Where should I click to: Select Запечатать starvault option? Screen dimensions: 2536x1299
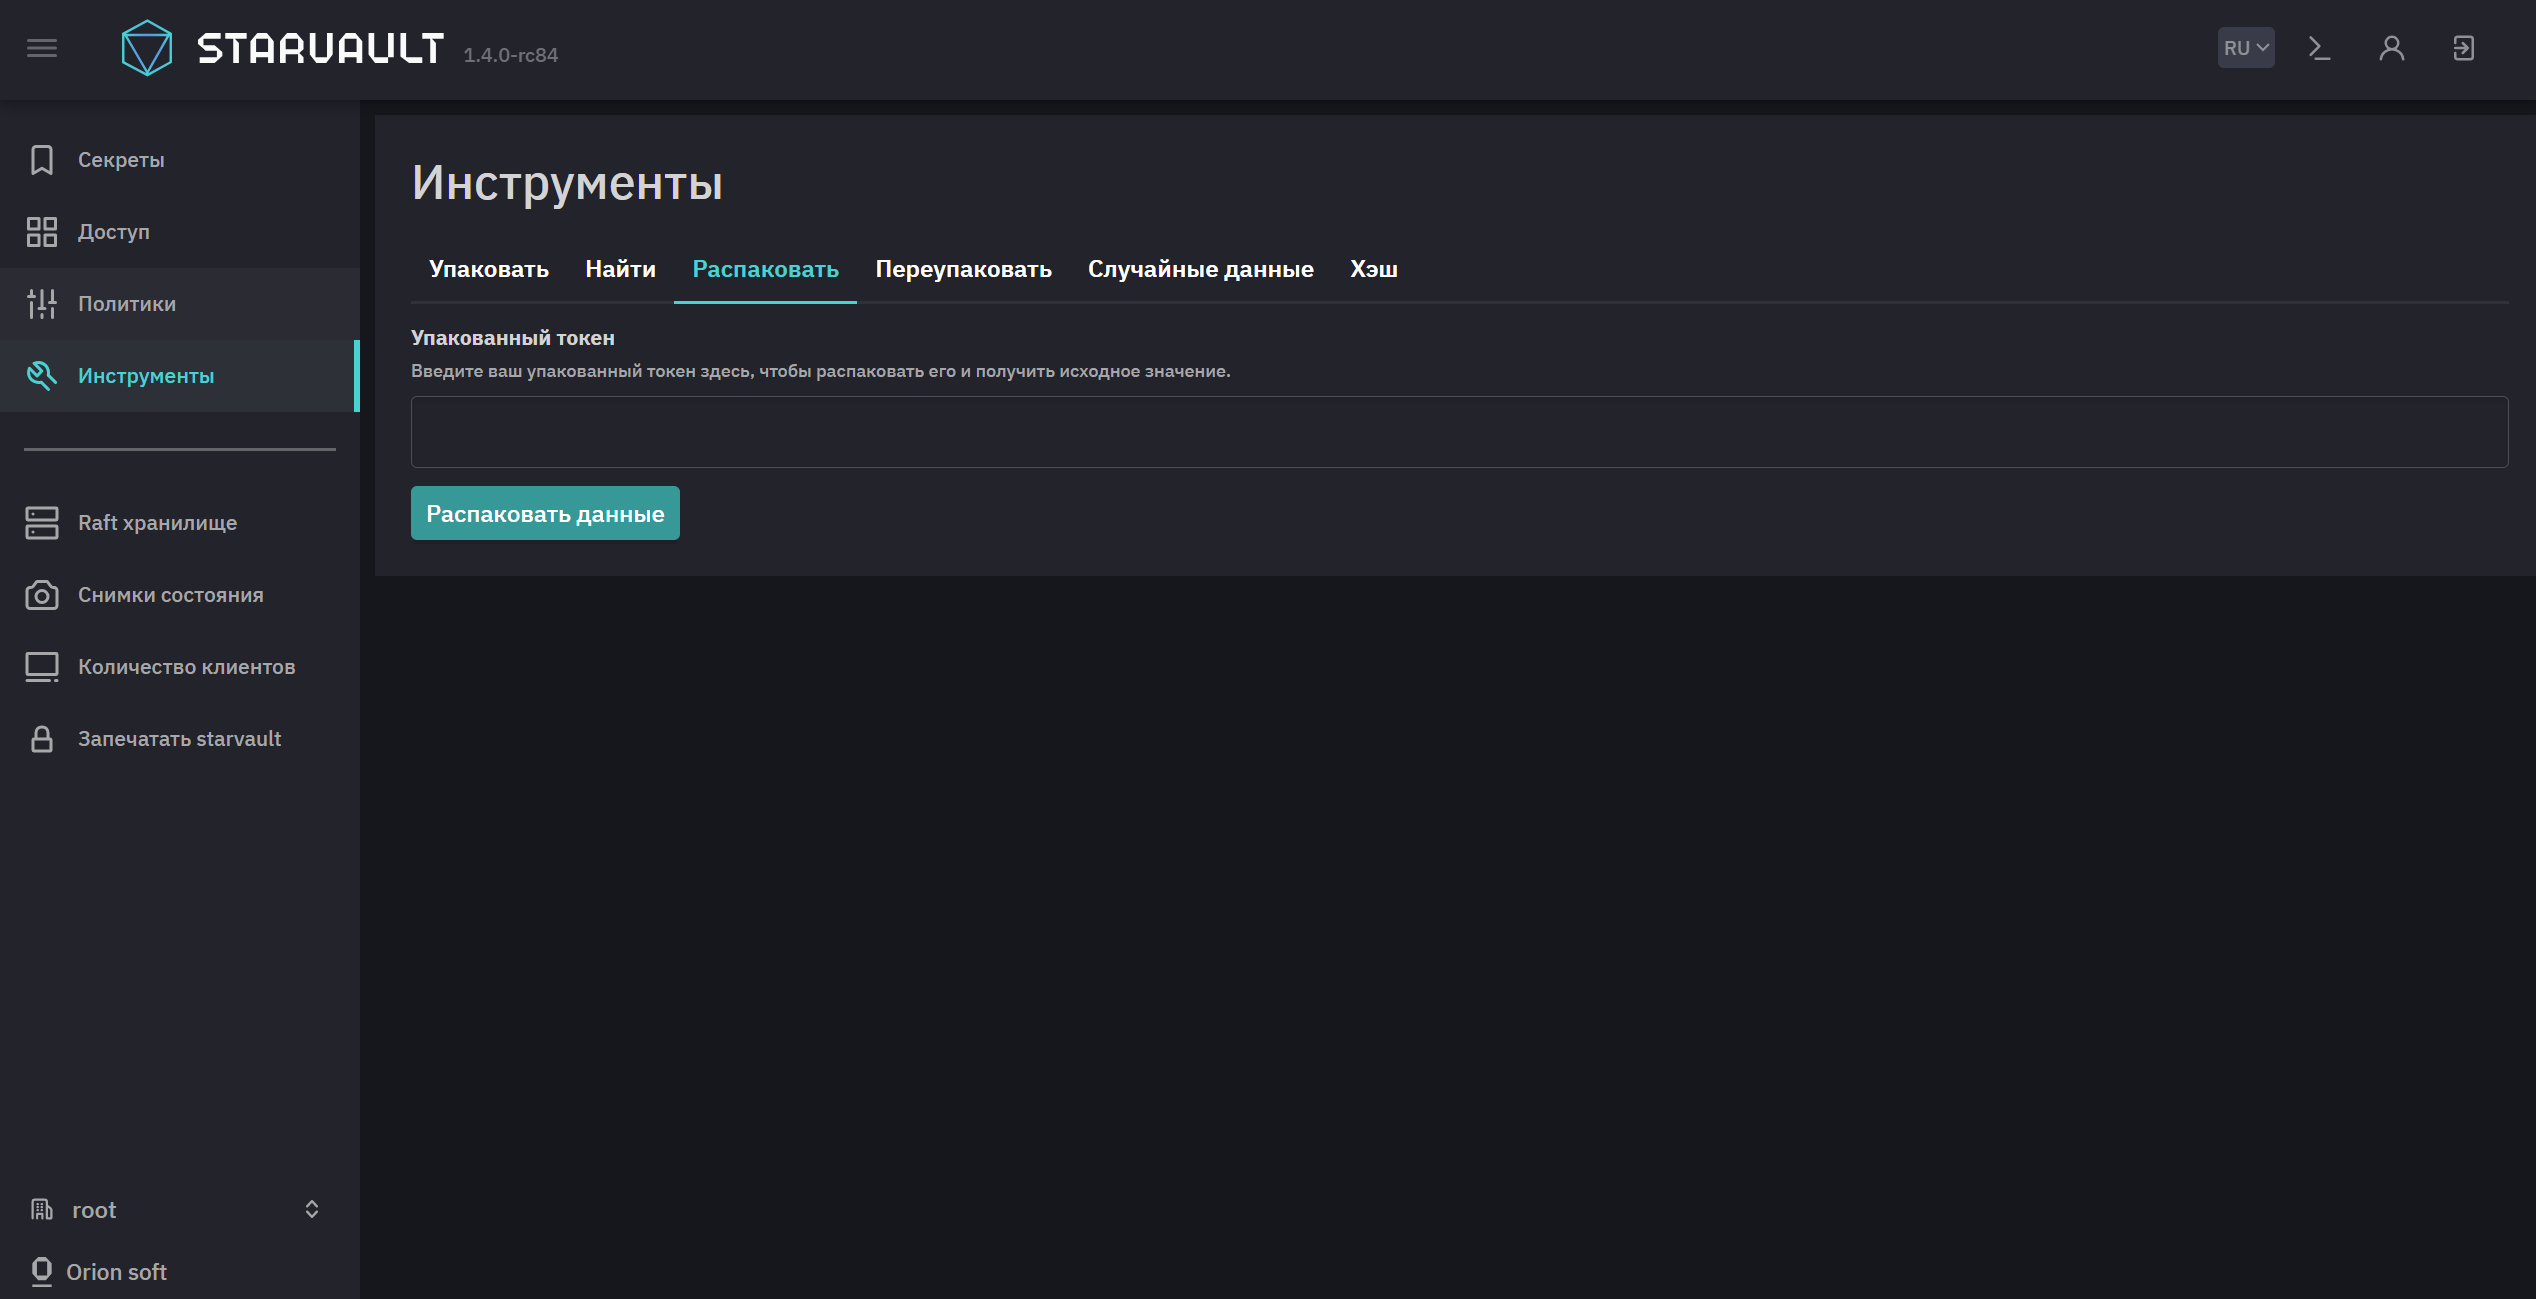(x=180, y=739)
